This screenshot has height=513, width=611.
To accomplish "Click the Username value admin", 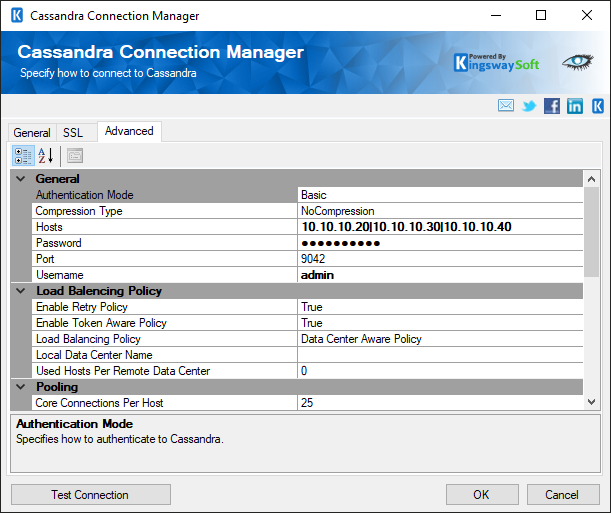I will tap(440, 275).
